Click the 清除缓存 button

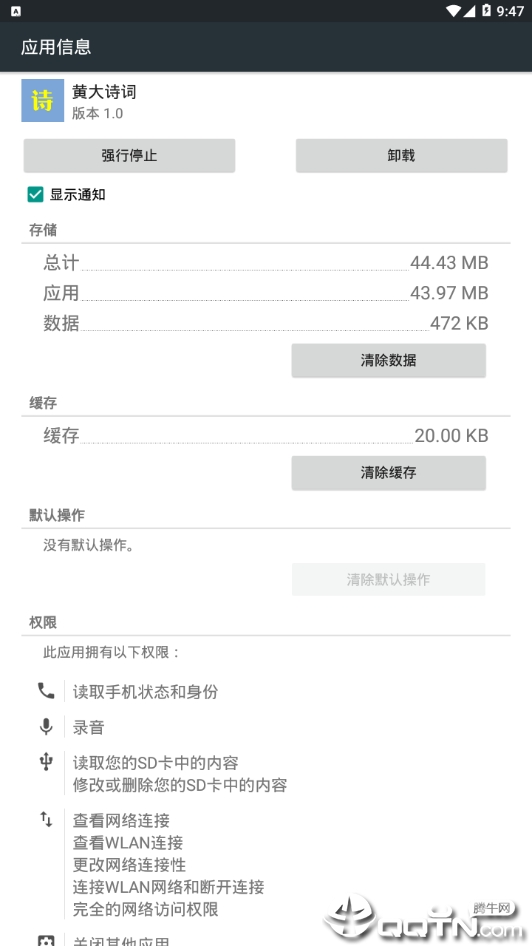click(388, 473)
